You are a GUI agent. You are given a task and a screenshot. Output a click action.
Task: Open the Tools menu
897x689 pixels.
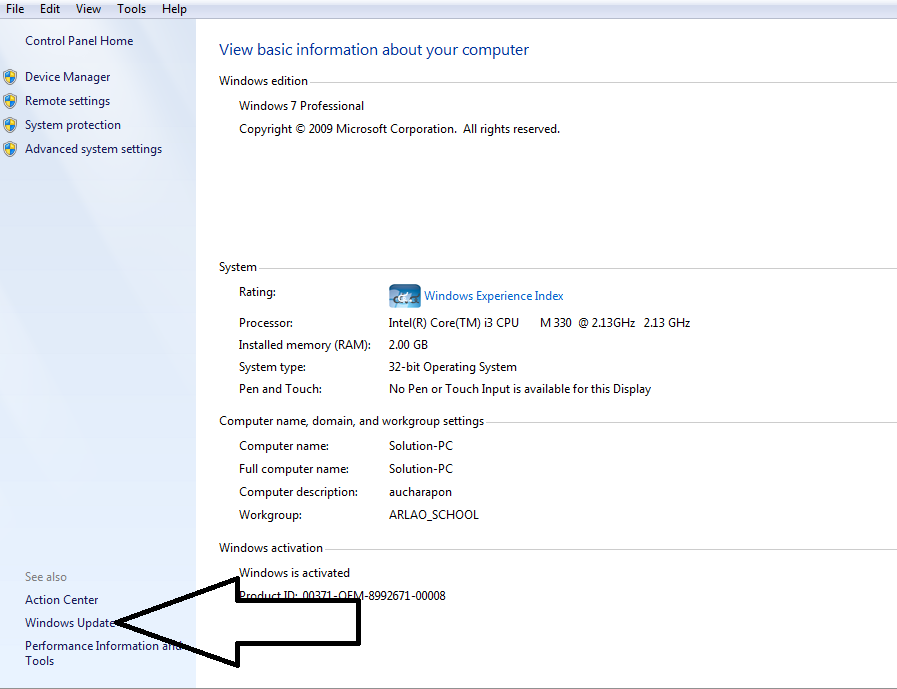(132, 9)
